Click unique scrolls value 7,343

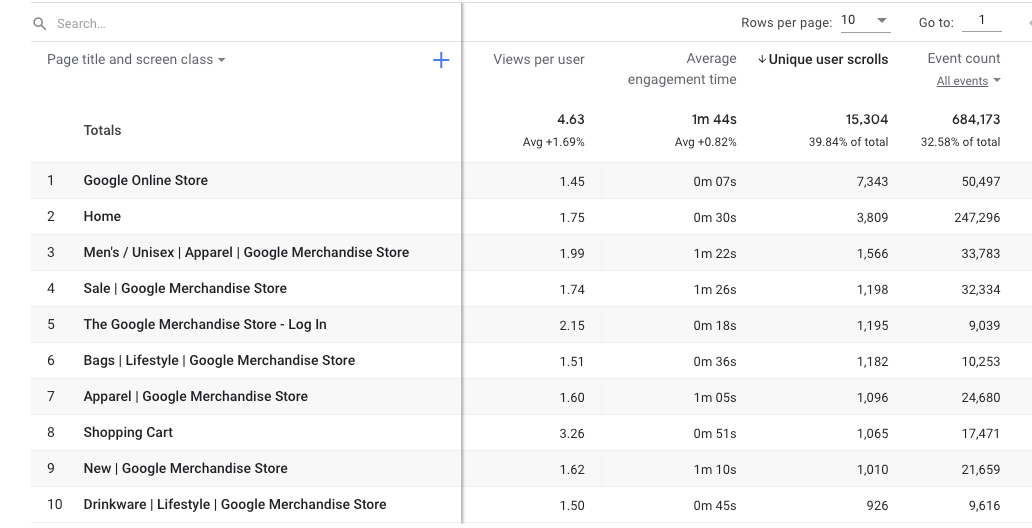pyautogui.click(x=872, y=182)
